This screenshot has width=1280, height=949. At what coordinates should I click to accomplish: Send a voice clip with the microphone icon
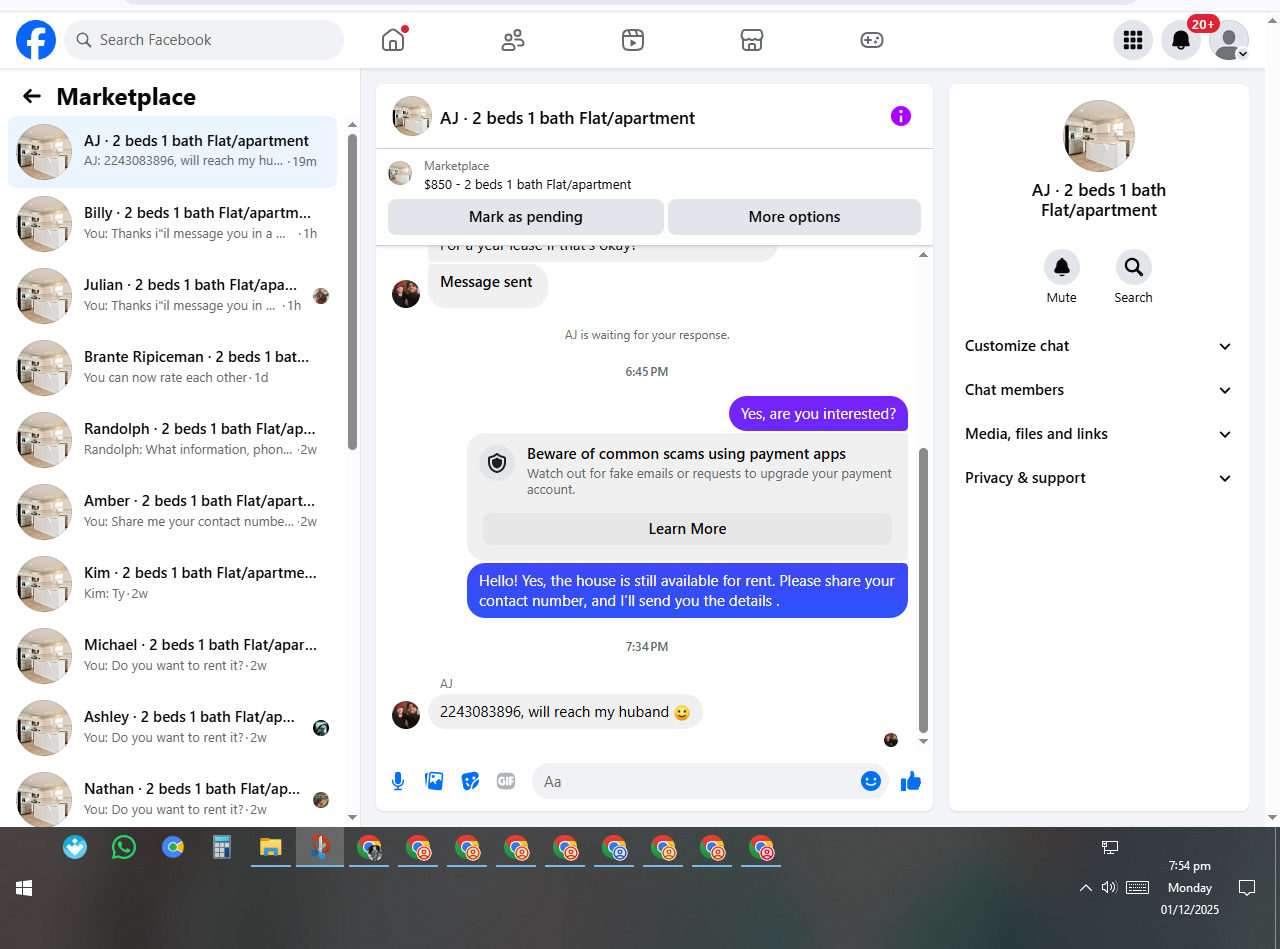[398, 781]
